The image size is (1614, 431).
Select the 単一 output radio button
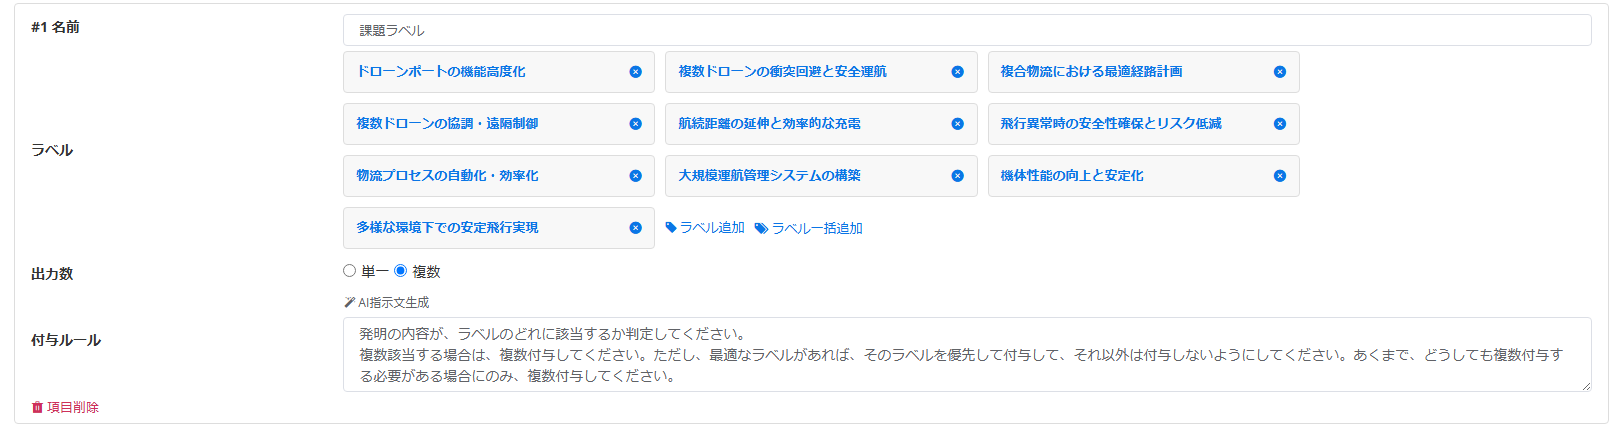pyautogui.click(x=350, y=271)
